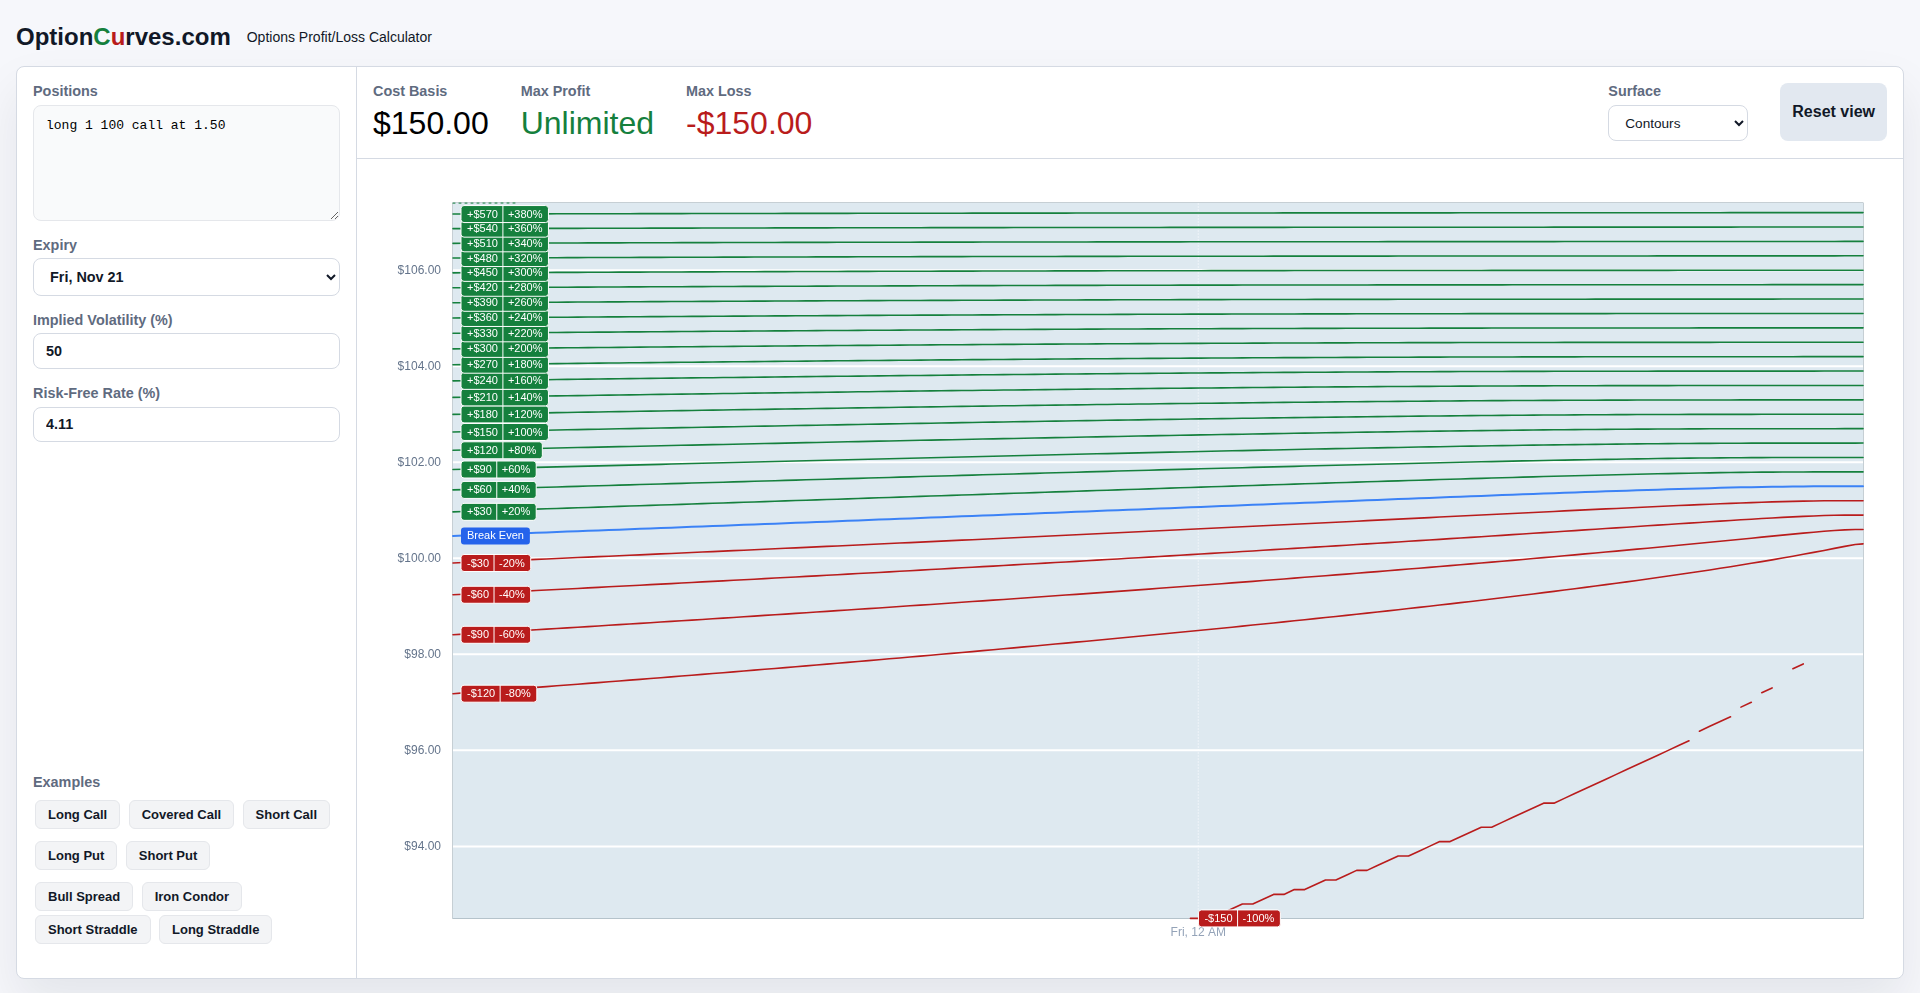Click the +$240 +160% contour label

tap(504, 381)
